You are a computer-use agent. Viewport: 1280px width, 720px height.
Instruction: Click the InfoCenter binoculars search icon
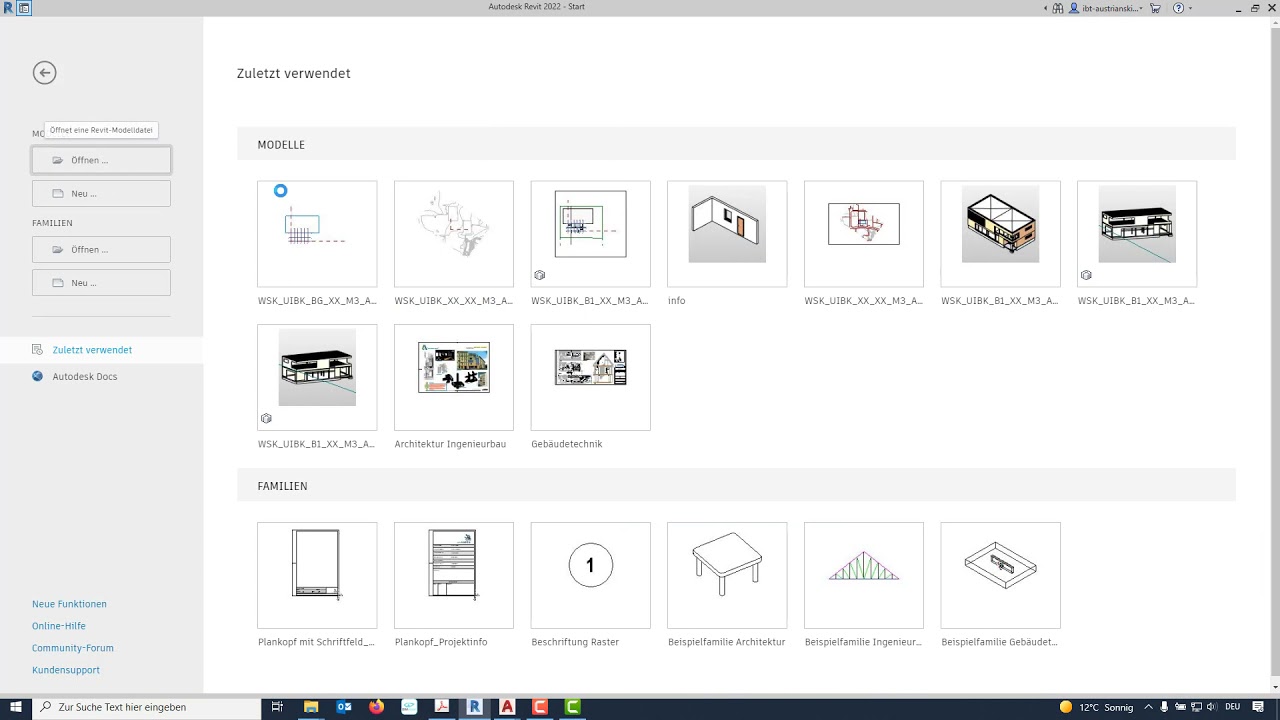[1058, 8]
